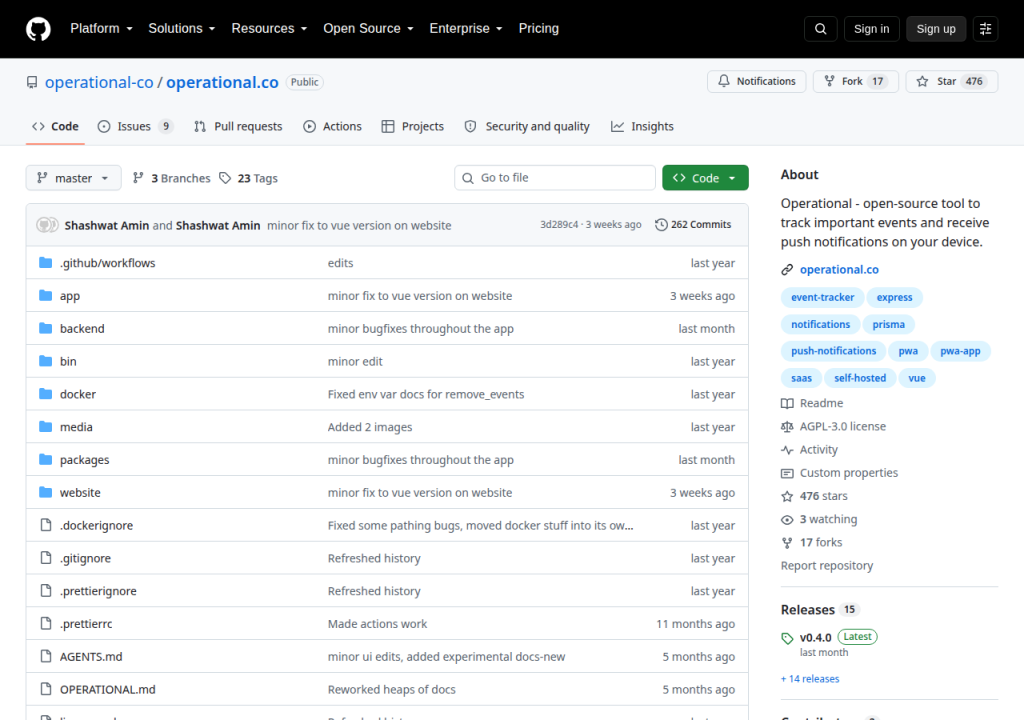1024x720 pixels.
Task: Click commit hash 3d289c4
Action: click(x=559, y=225)
